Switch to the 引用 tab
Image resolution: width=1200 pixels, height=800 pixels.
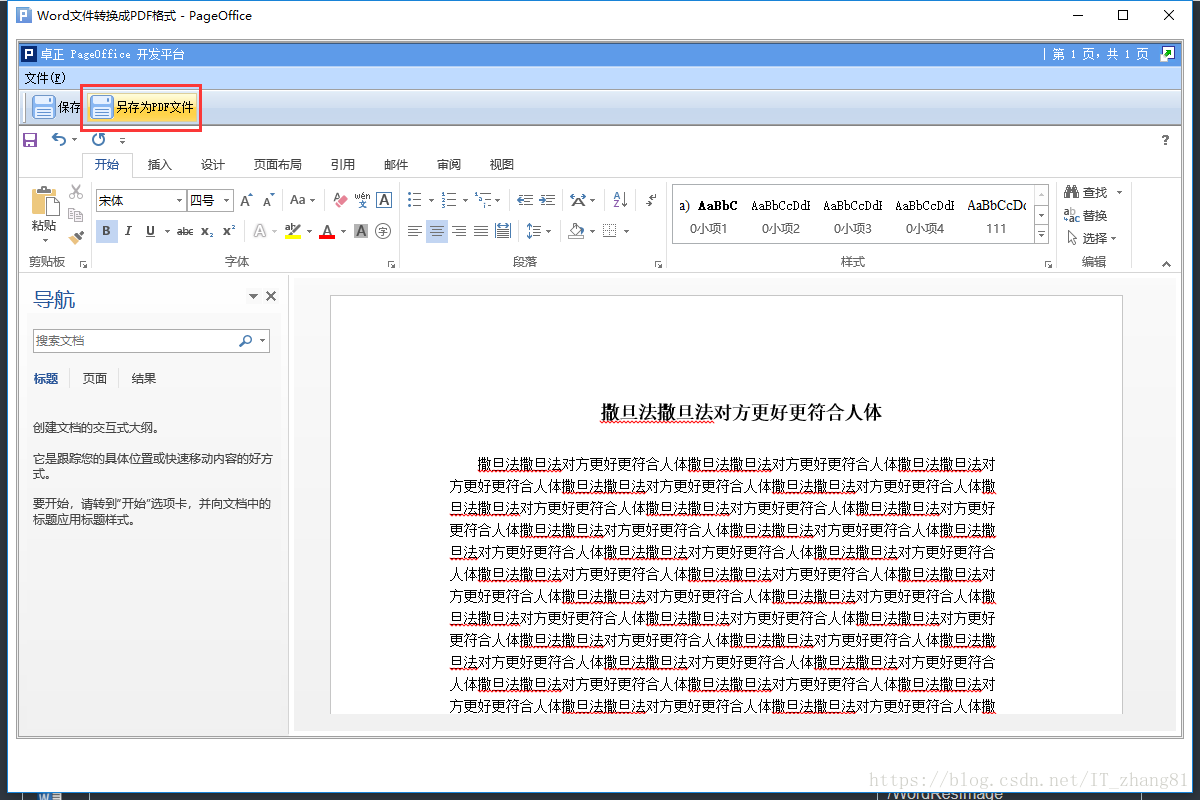click(343, 165)
